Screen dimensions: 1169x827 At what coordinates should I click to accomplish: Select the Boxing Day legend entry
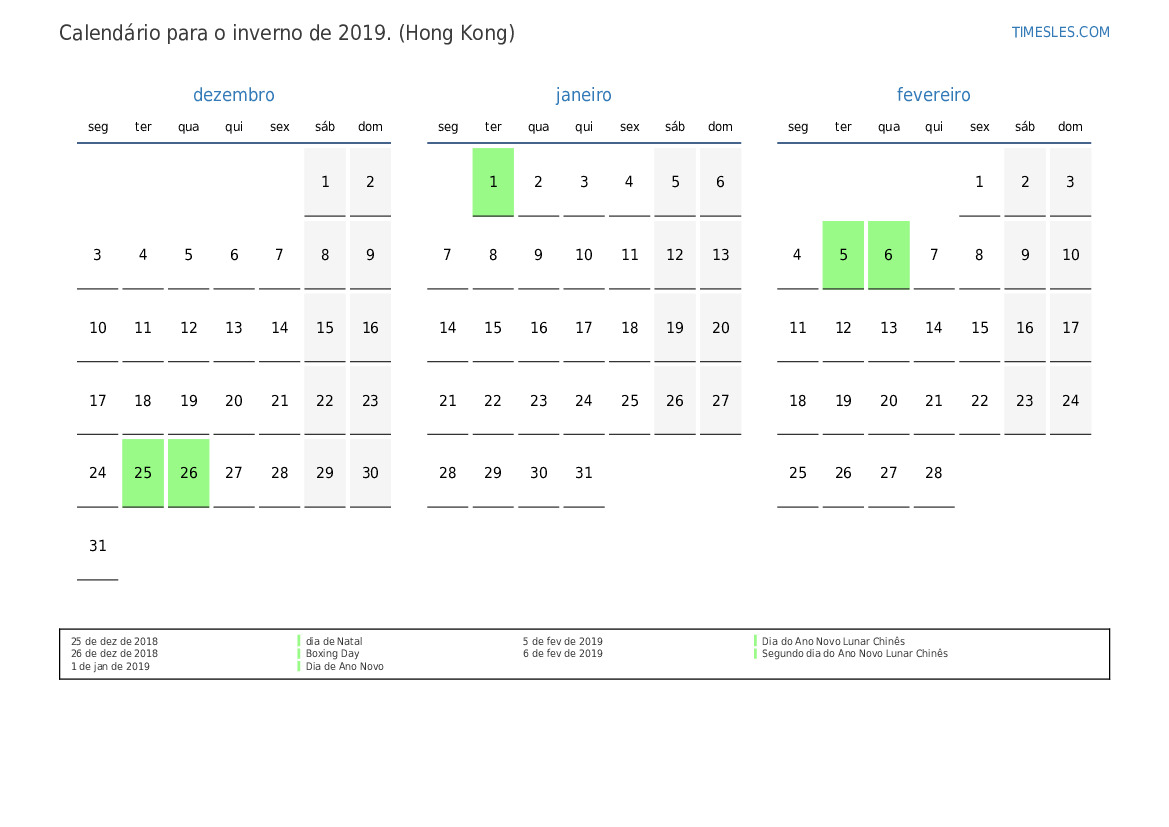click(332, 654)
